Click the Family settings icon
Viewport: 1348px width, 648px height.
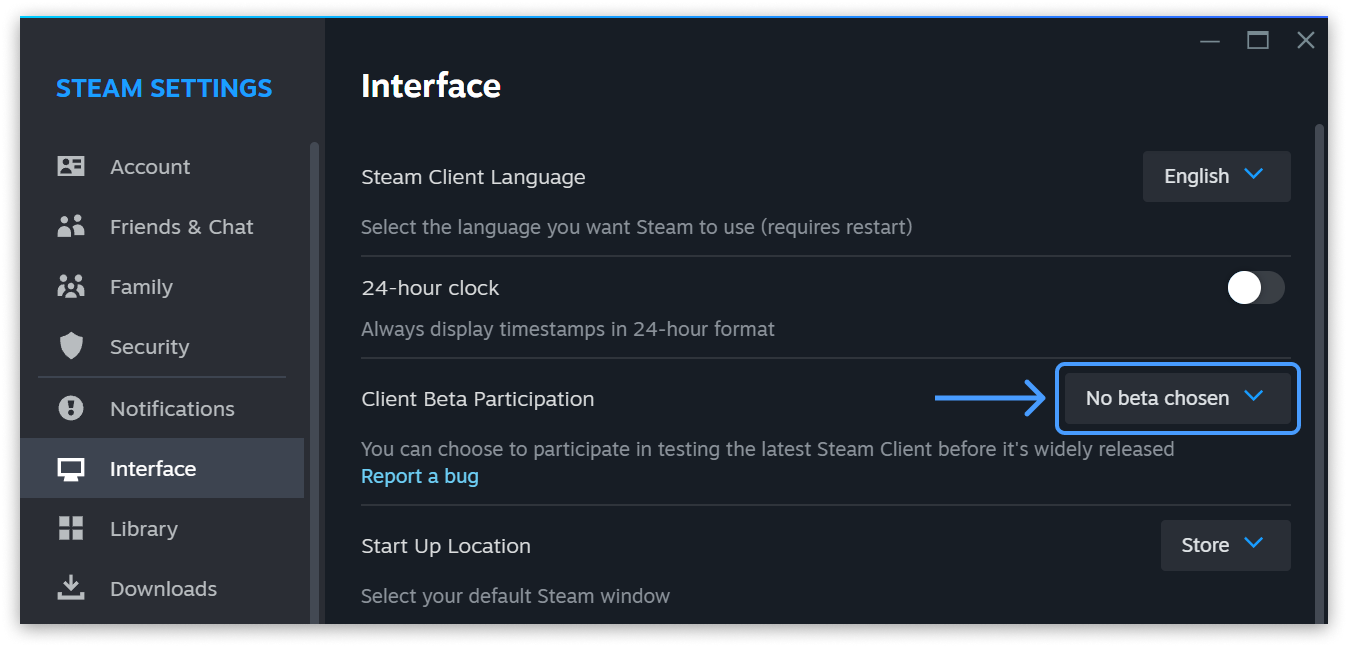[70, 286]
